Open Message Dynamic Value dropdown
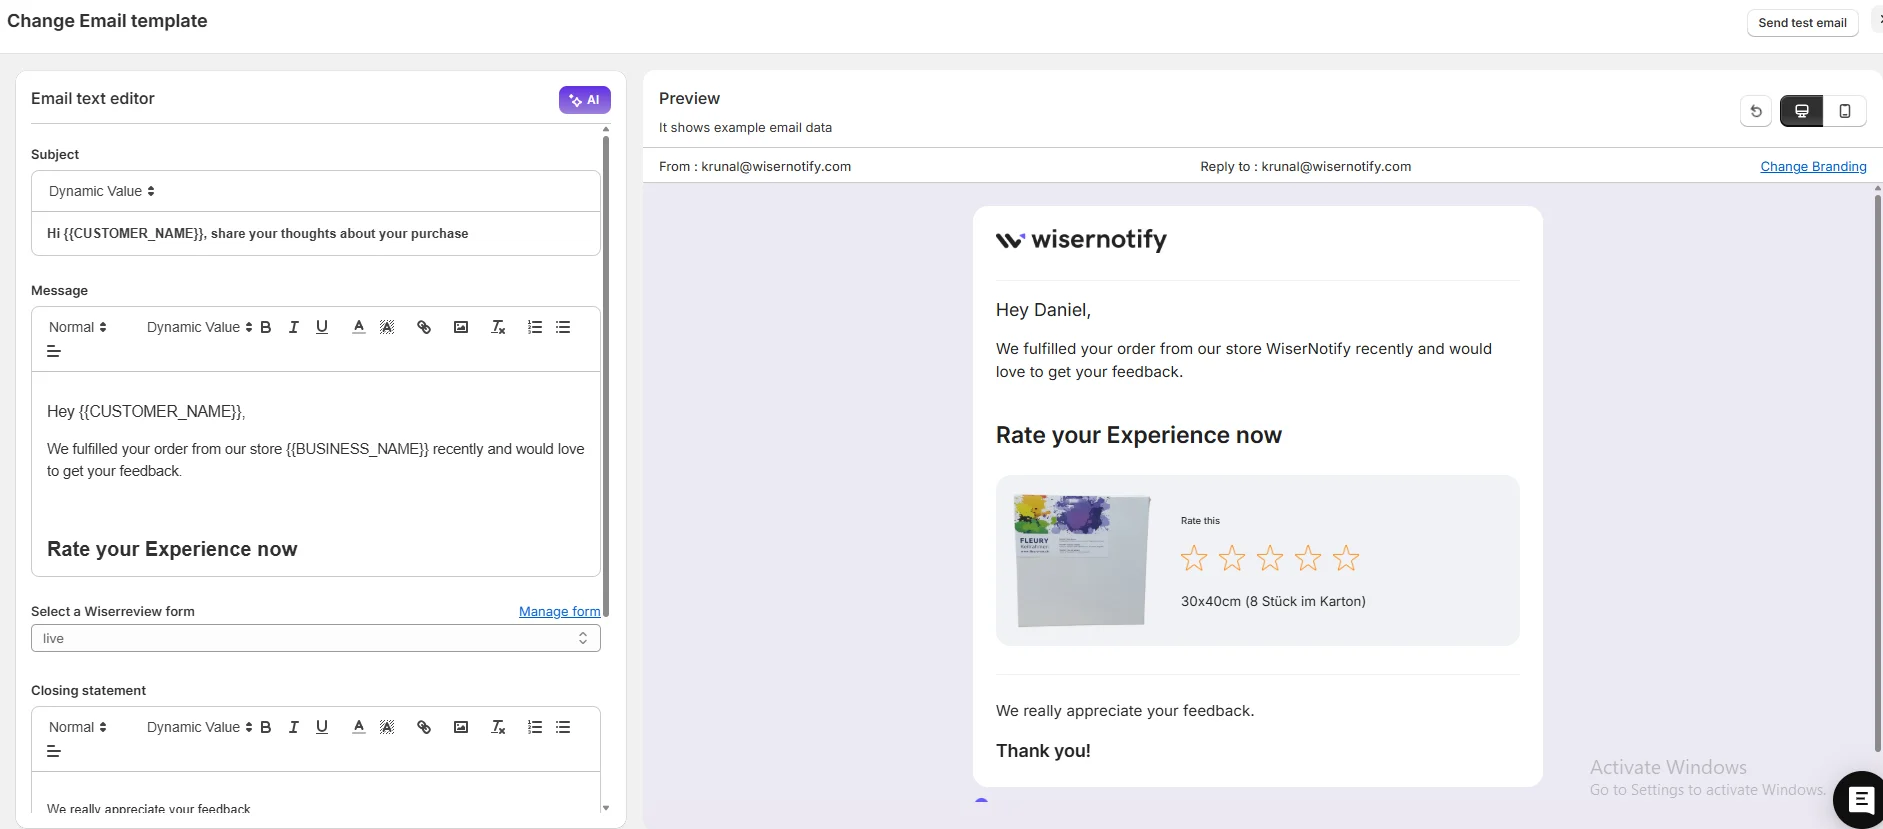Image resolution: width=1883 pixels, height=829 pixels. (x=199, y=327)
